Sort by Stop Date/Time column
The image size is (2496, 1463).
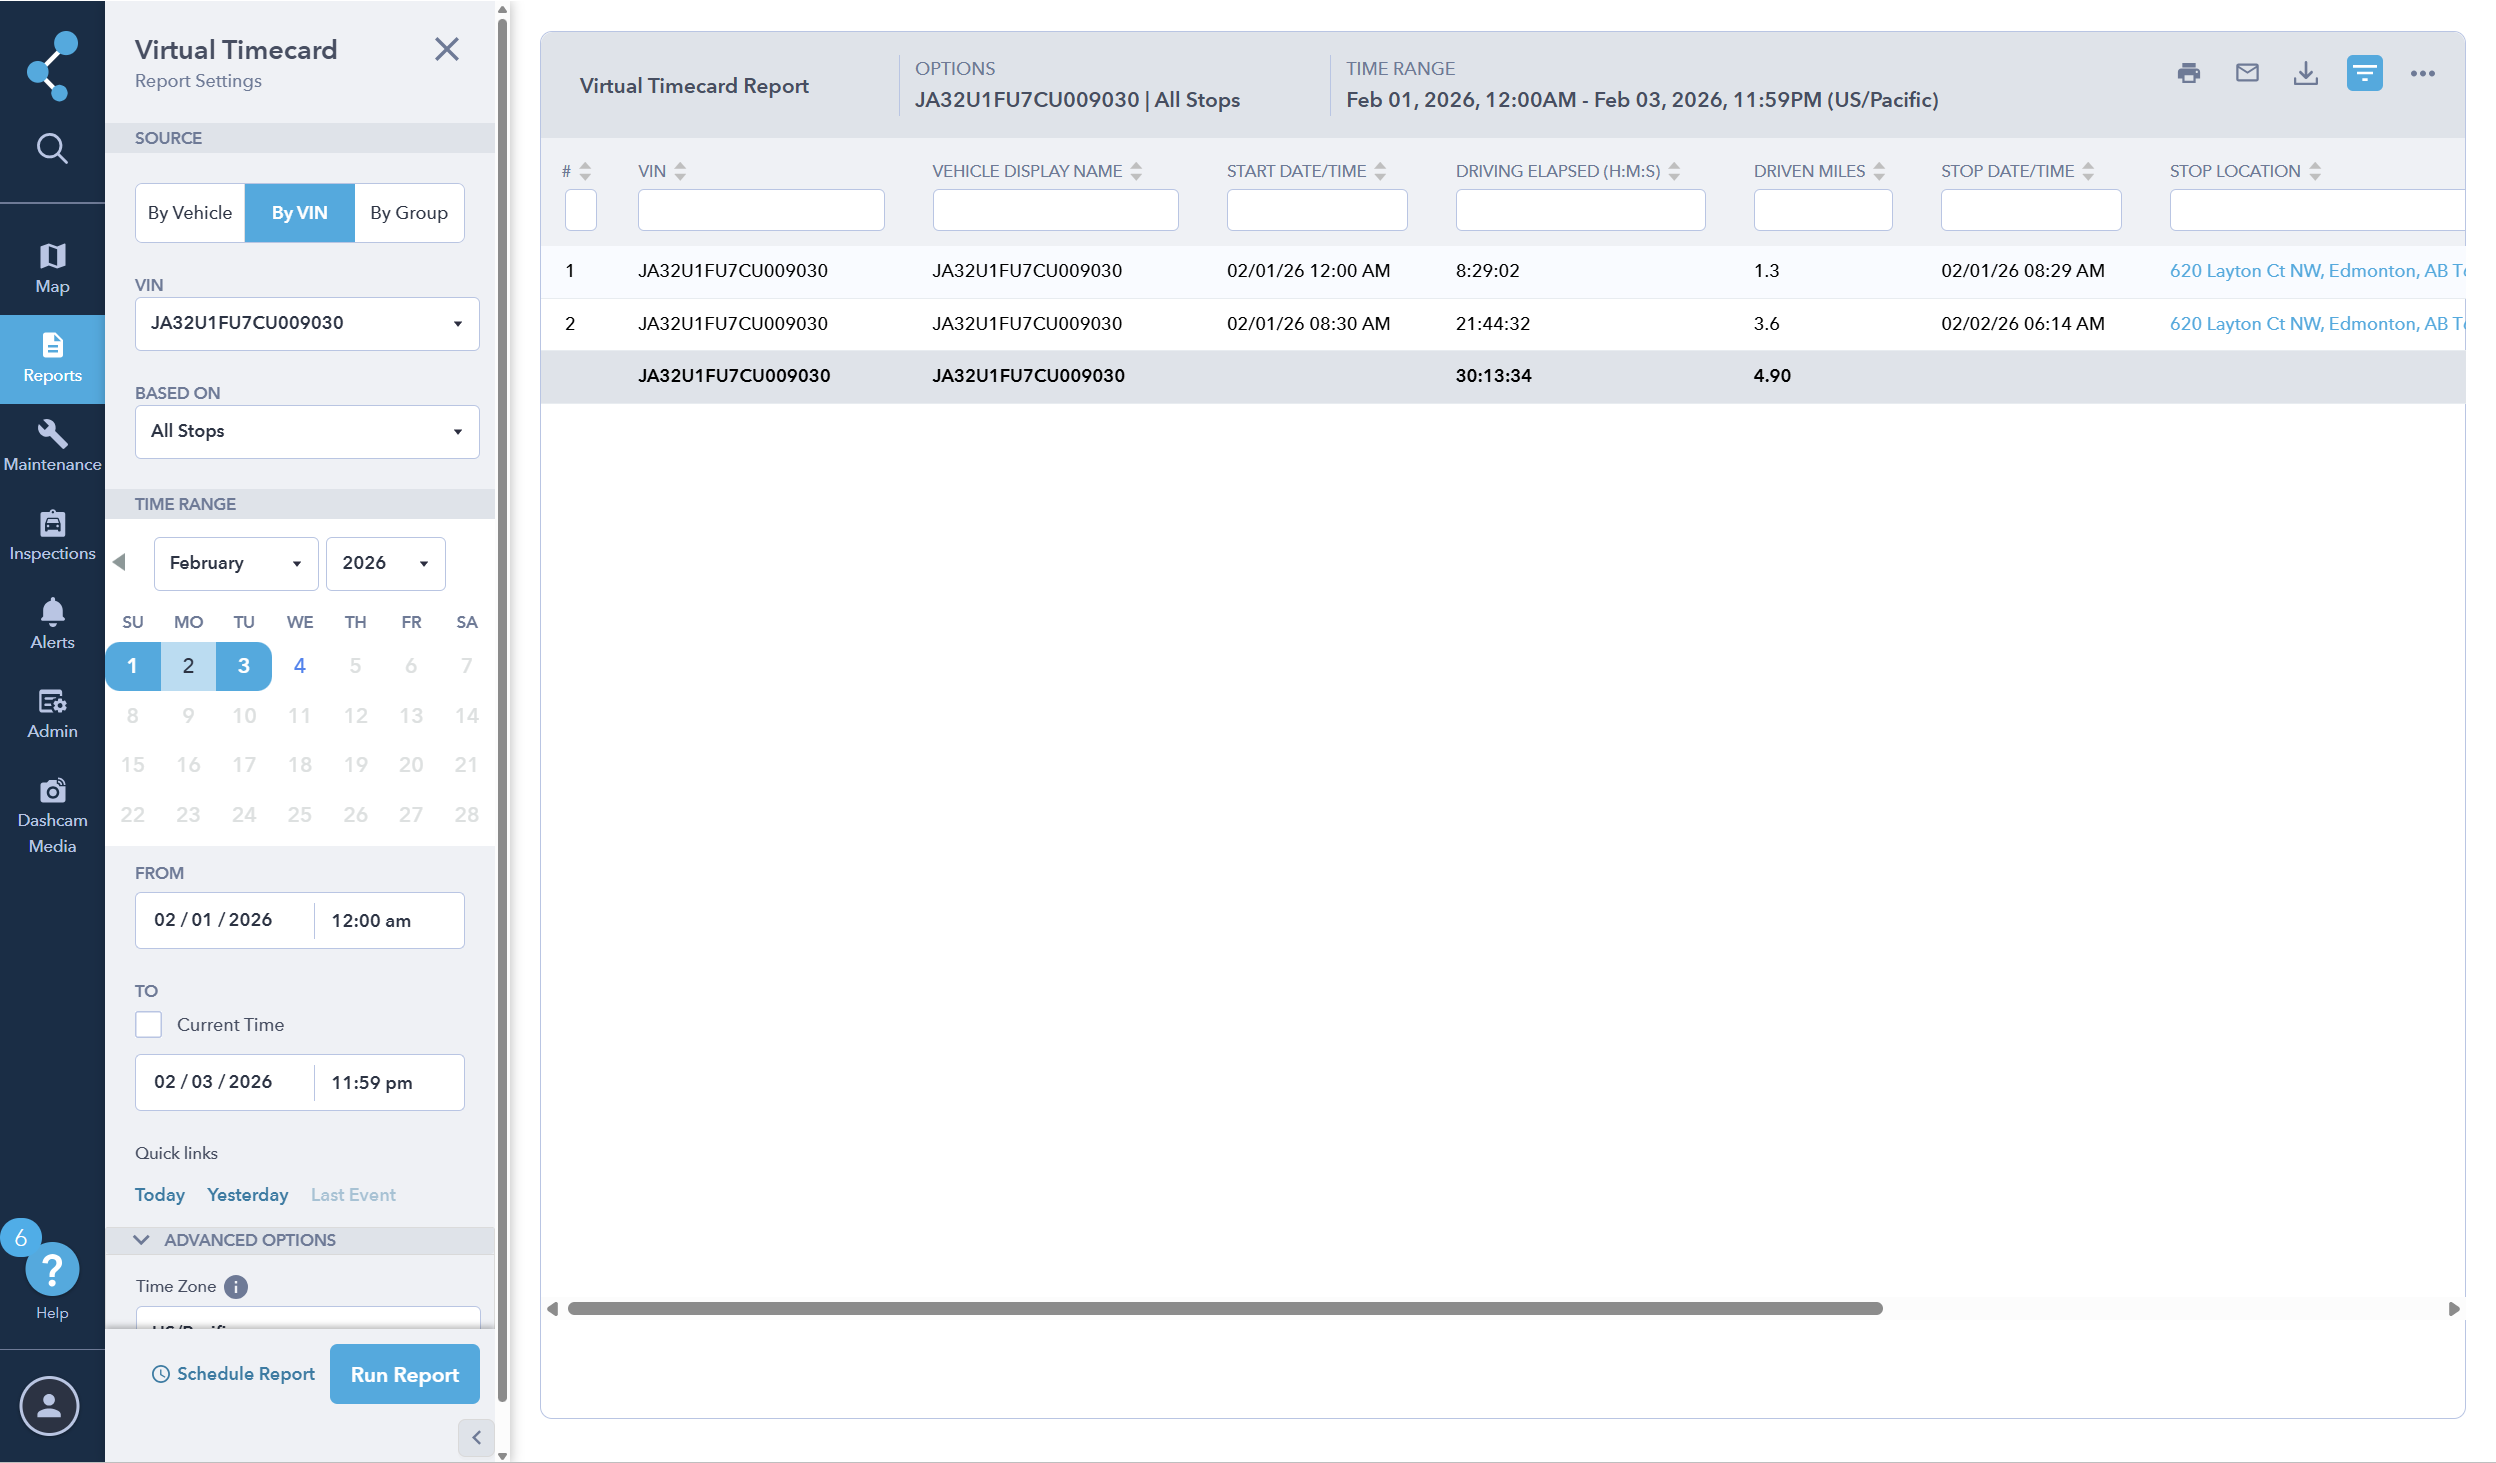point(2088,171)
